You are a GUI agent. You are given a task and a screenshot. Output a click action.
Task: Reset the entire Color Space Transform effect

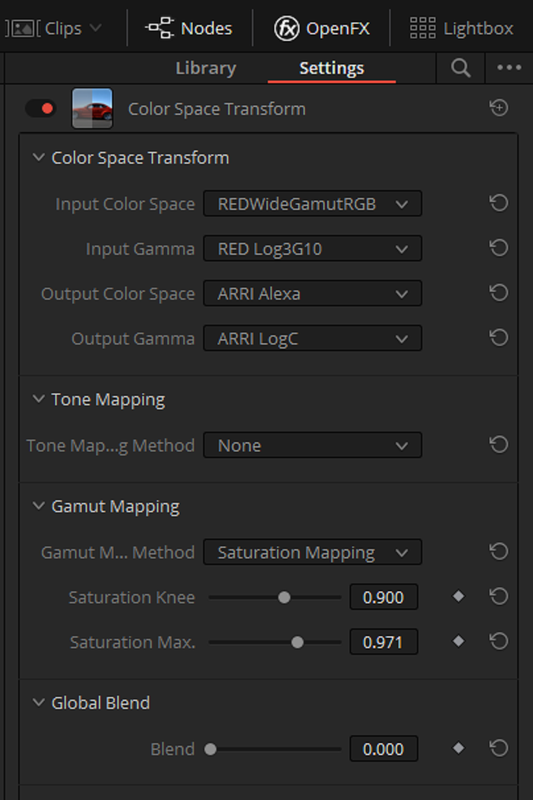(x=499, y=108)
